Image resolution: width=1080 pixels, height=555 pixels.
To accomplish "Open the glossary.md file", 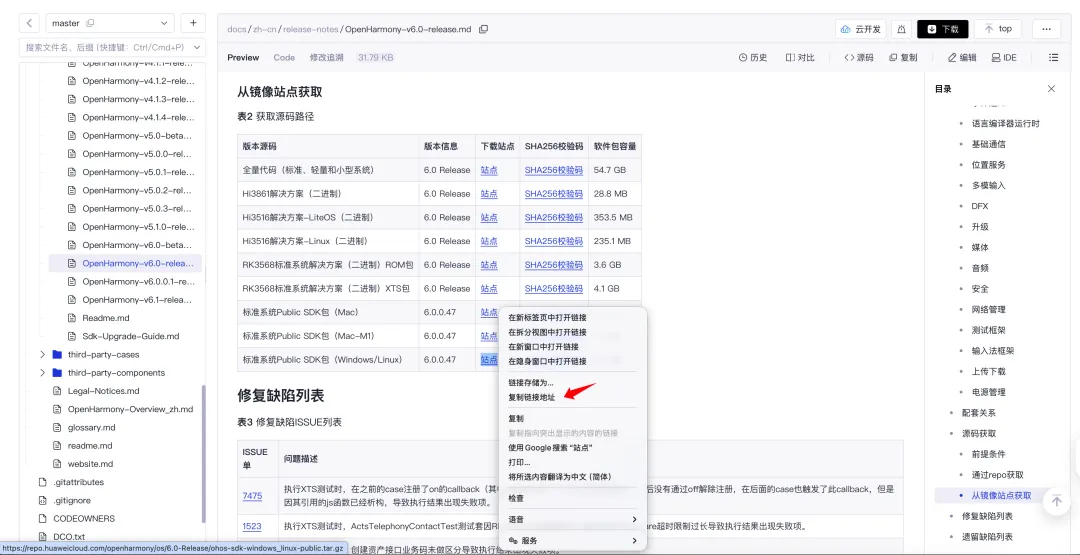I will coord(90,428).
